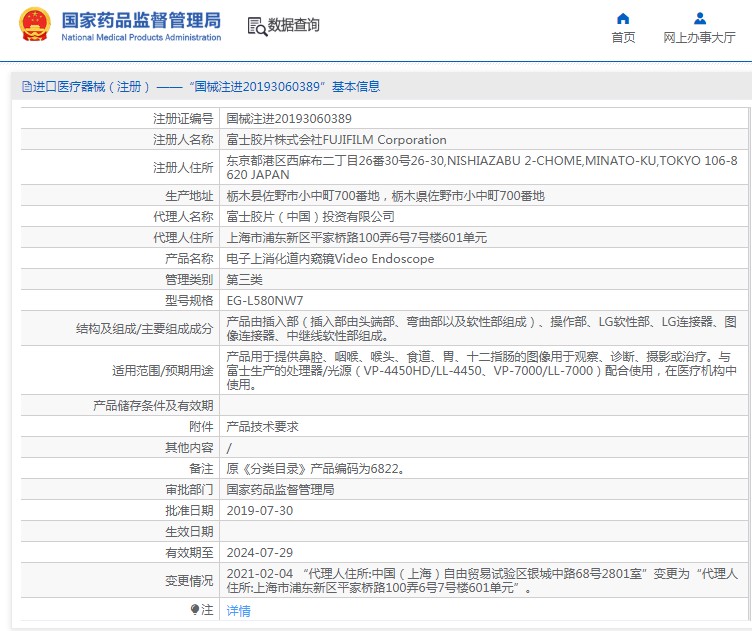Click the 代理人名称 label
The image size is (752, 631).
(183, 217)
